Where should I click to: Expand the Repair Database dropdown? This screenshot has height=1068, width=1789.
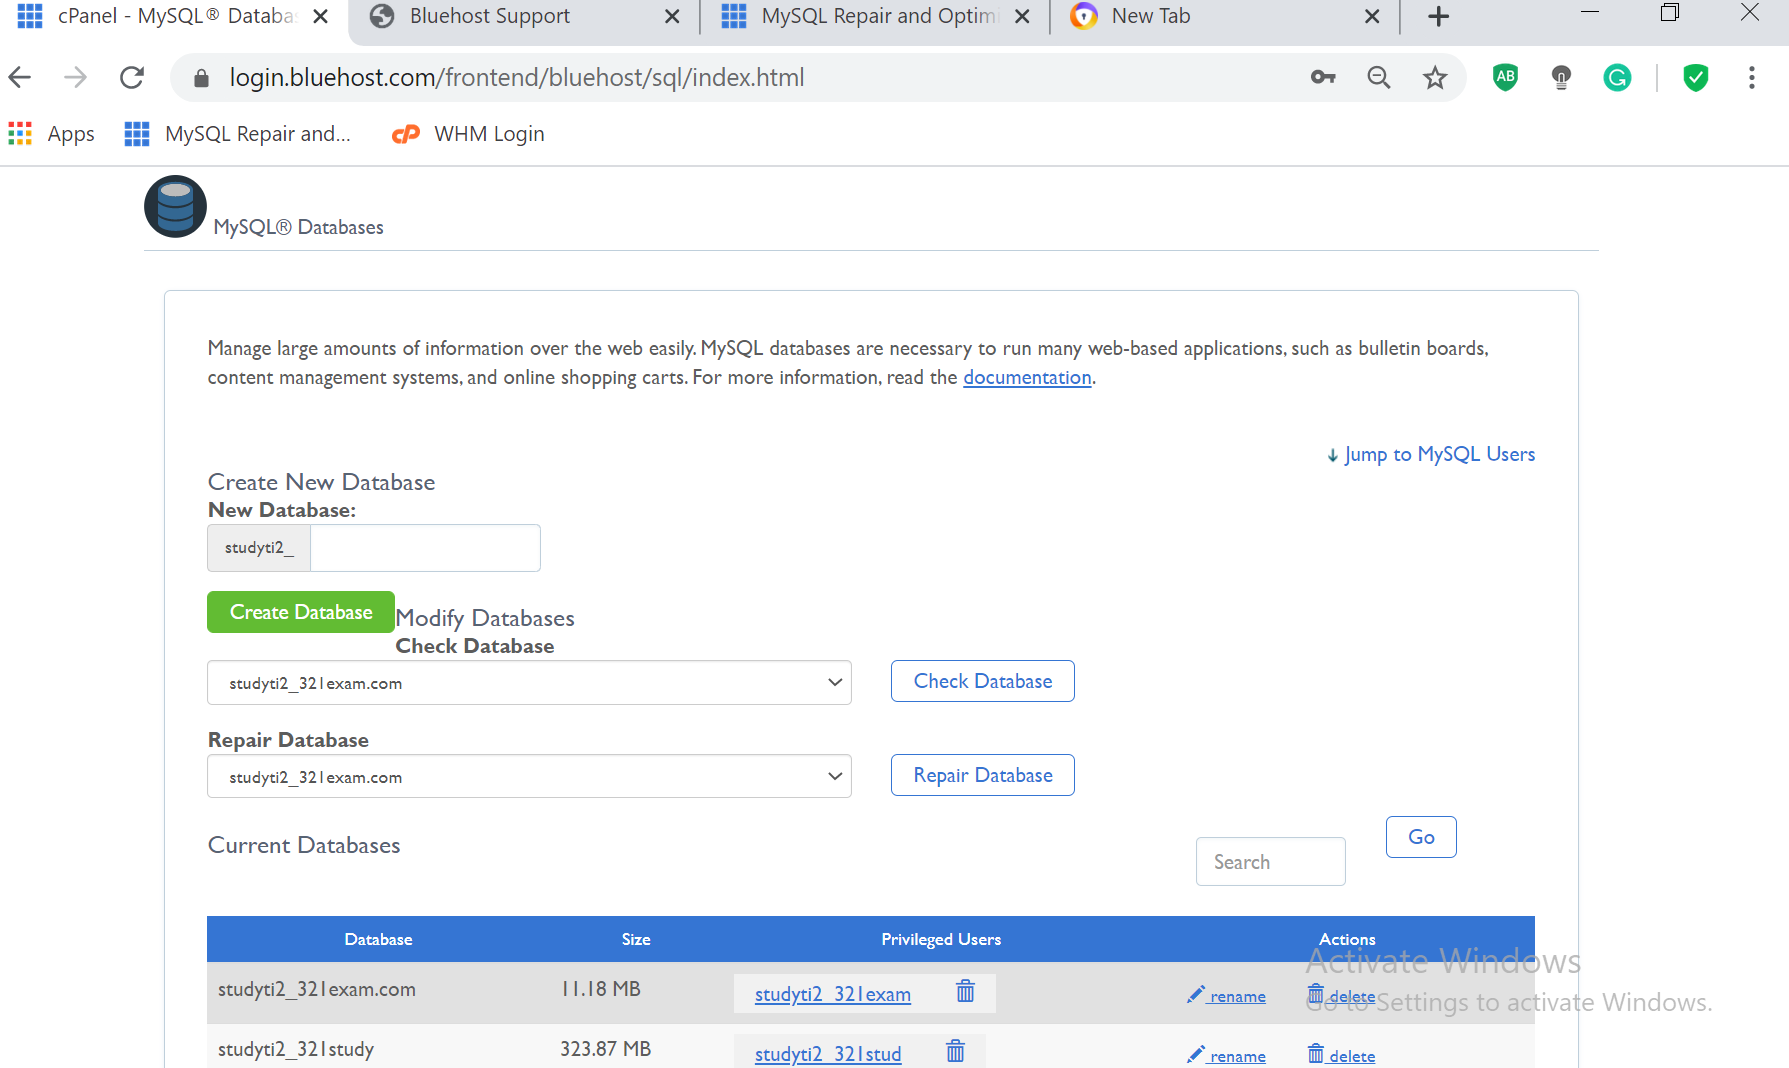[x=529, y=777]
